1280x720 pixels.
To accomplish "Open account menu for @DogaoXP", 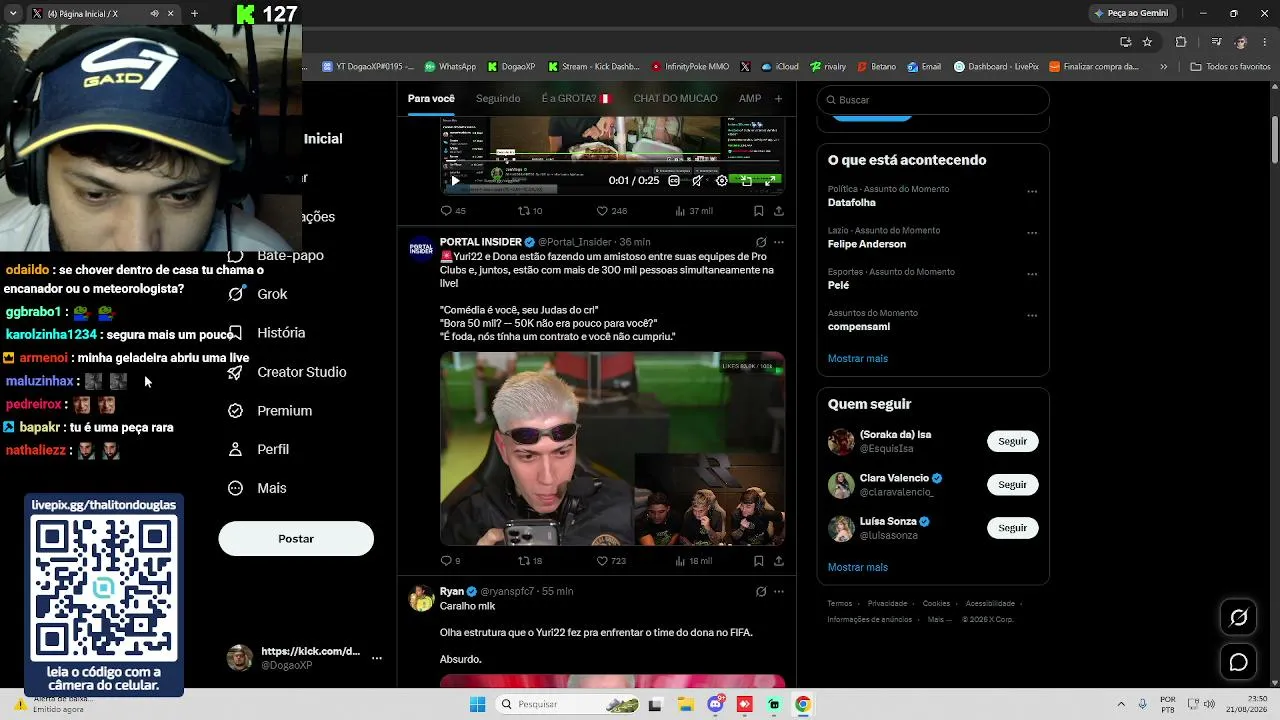I will click(x=304, y=658).
